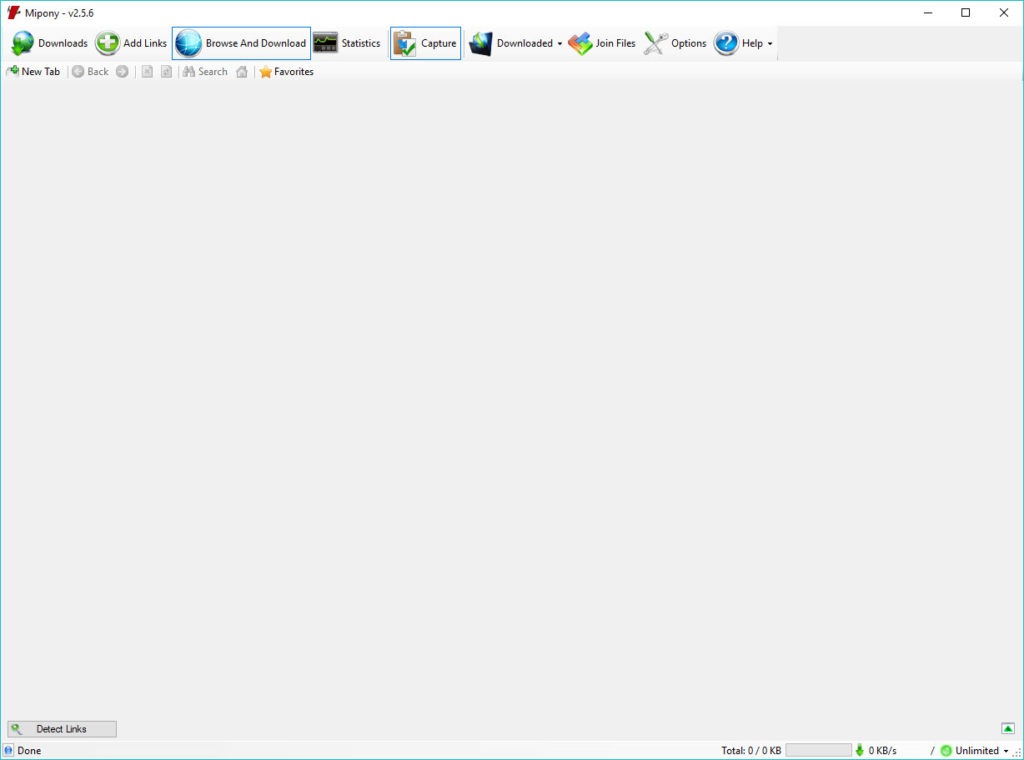Click the green download speed arrow icon
Viewport: 1024px width, 760px height.
[859, 751]
